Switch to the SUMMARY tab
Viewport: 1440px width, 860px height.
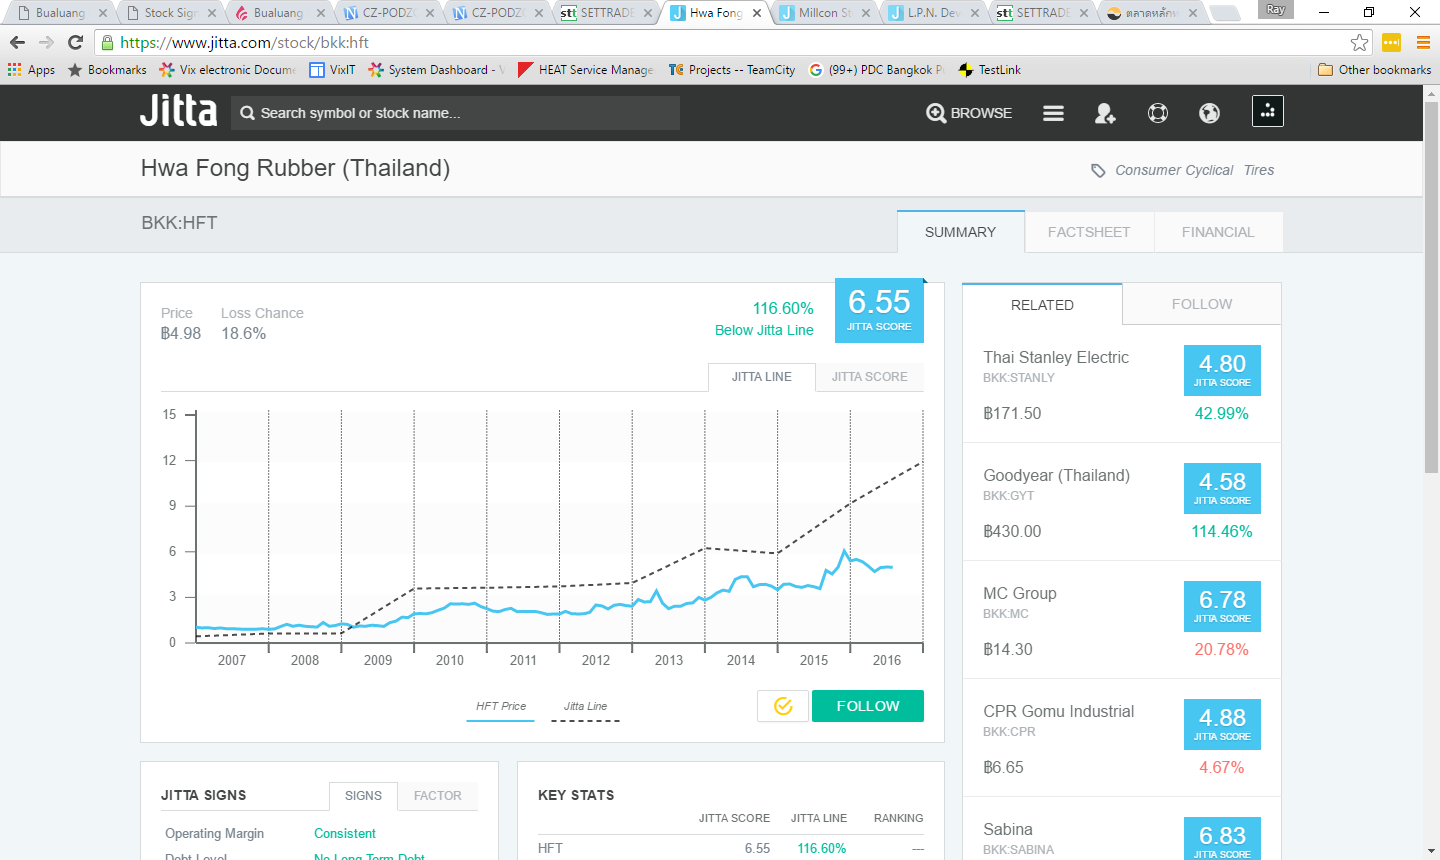tap(960, 232)
